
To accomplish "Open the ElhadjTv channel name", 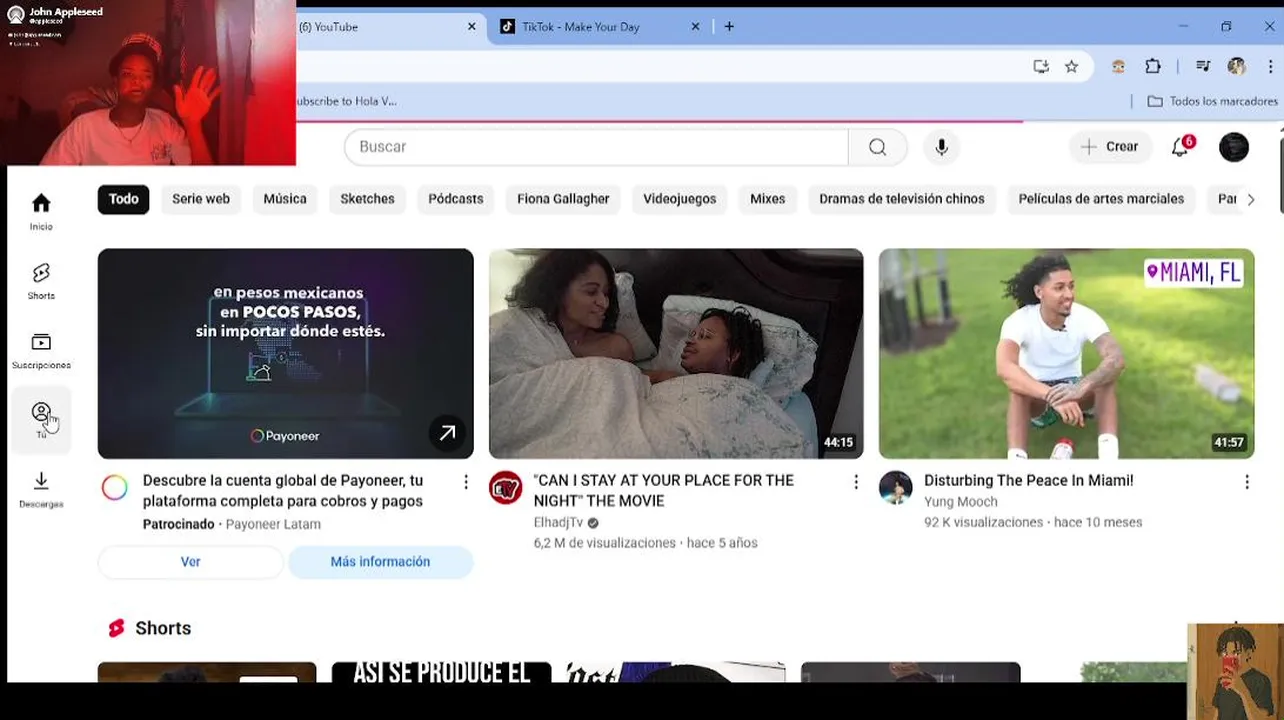I will point(558,523).
